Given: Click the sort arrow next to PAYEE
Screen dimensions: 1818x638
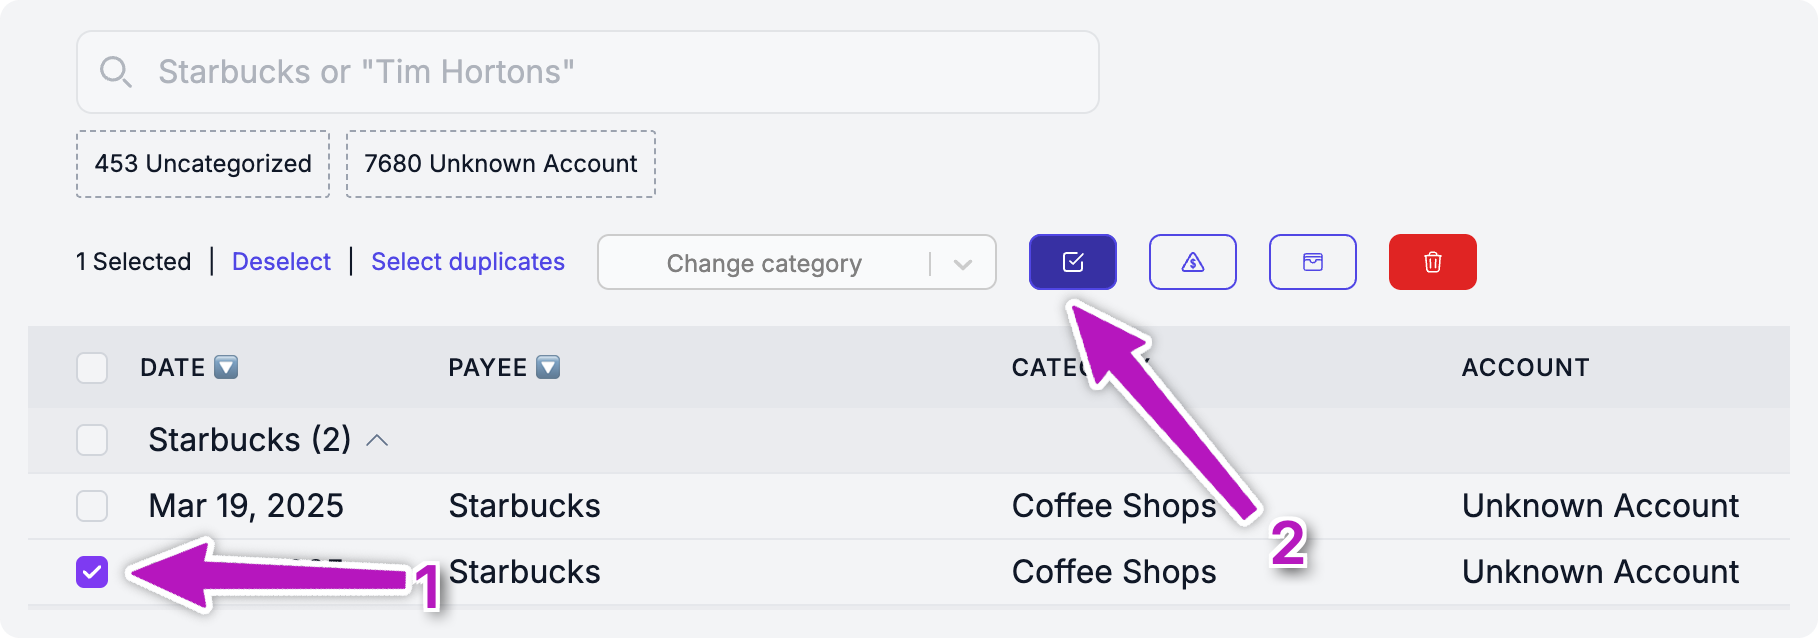Looking at the screenshot, I should coord(548,367).
